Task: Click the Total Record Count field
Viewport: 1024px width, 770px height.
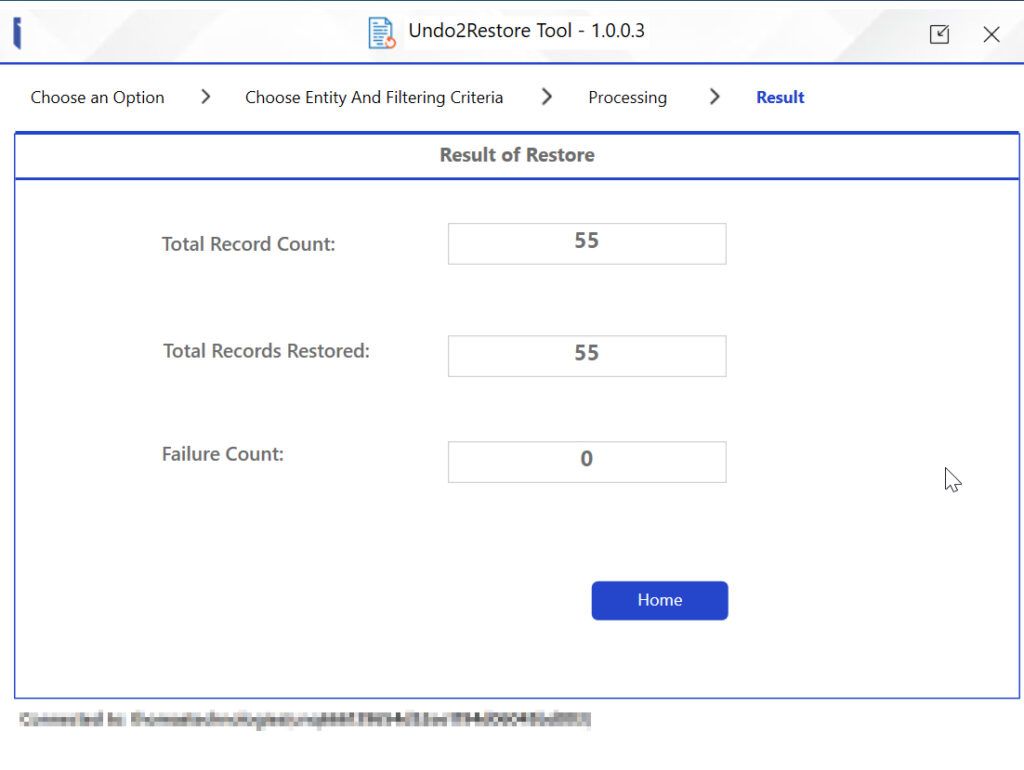Action: 586,244
